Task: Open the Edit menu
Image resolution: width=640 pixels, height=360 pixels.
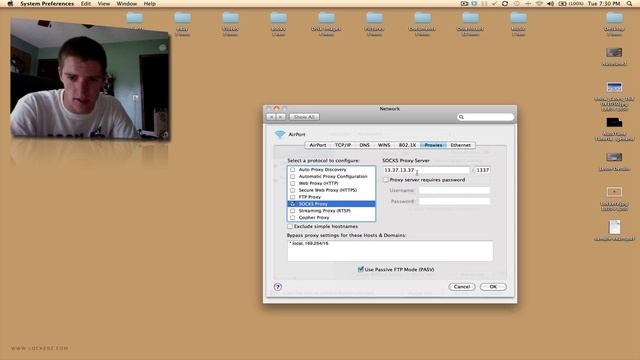Action: point(86,4)
